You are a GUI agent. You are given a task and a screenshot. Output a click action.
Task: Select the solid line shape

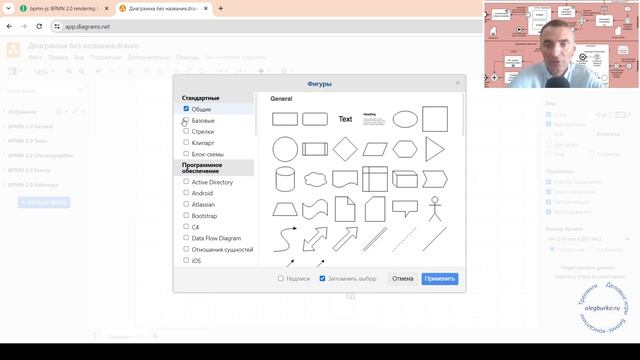coord(435,240)
